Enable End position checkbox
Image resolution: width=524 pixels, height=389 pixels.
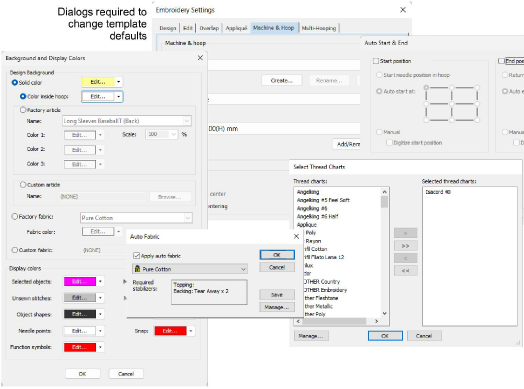(x=501, y=61)
